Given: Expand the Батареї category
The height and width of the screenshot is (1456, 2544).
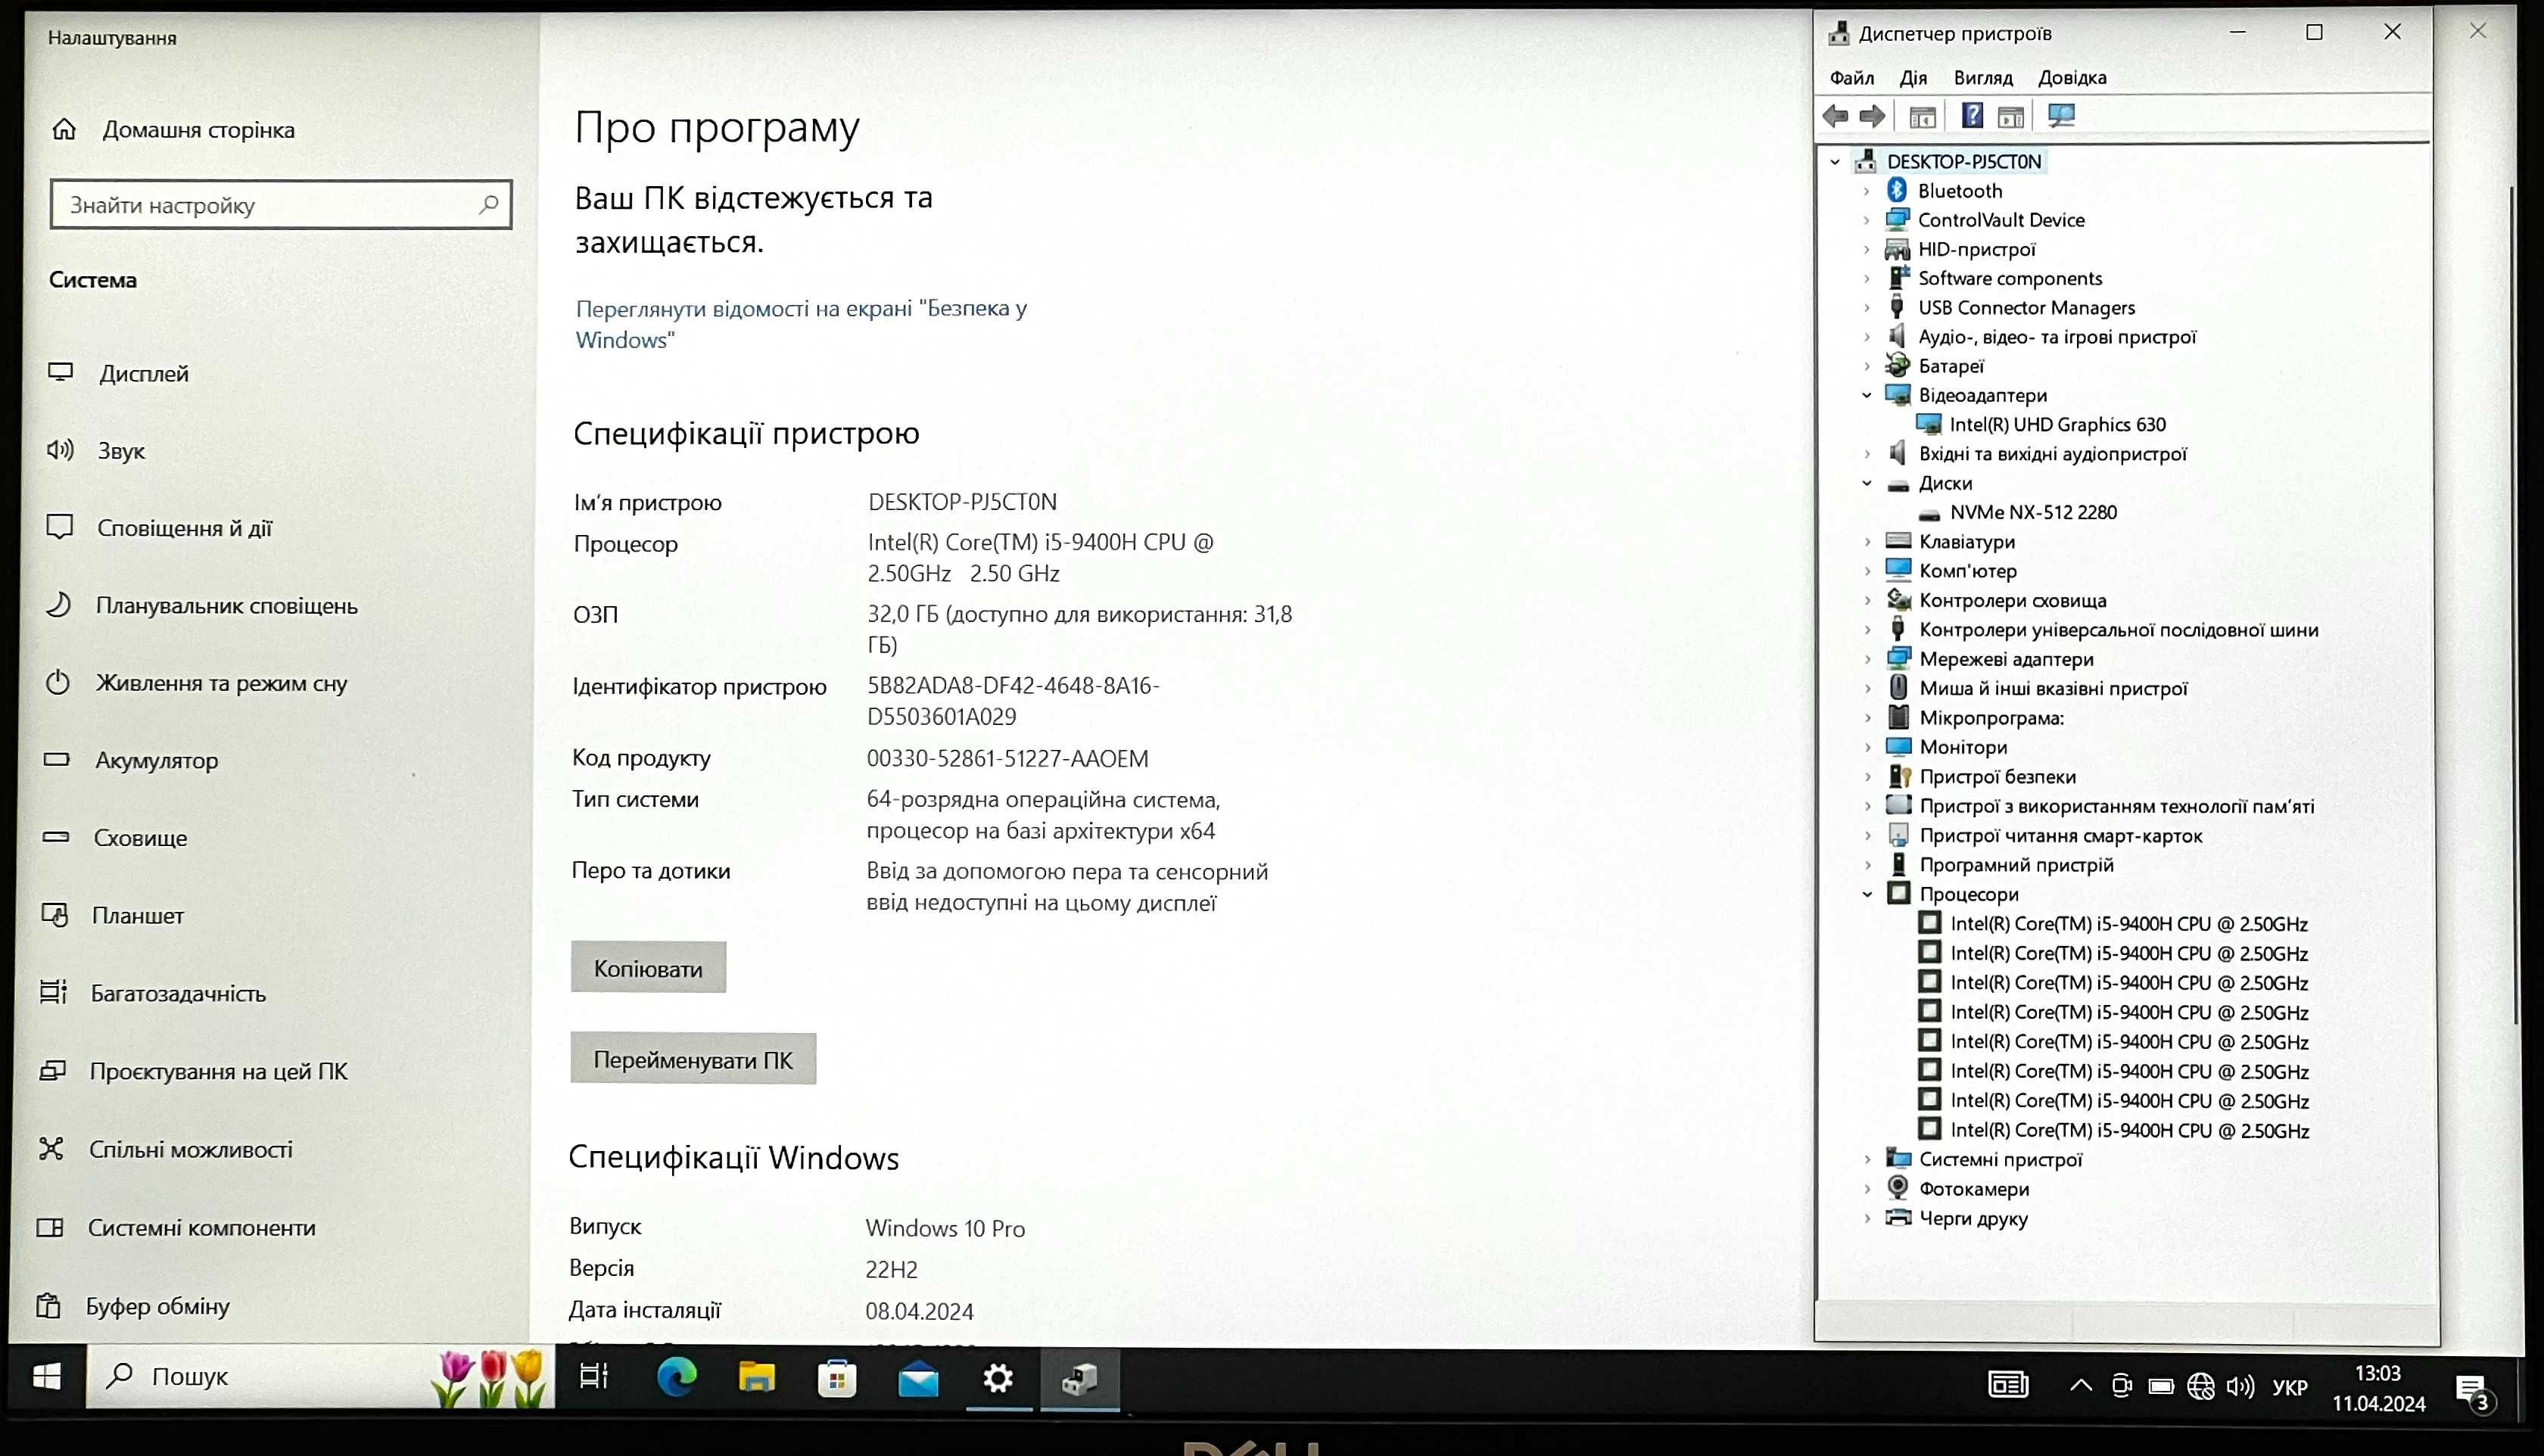Looking at the screenshot, I should click(1866, 367).
